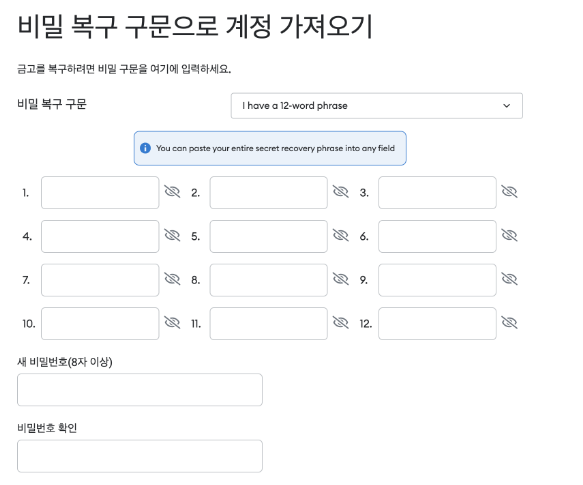This screenshot has height=485, width=583.
Task: Reveal word 6 using eye icon
Action: point(509,235)
